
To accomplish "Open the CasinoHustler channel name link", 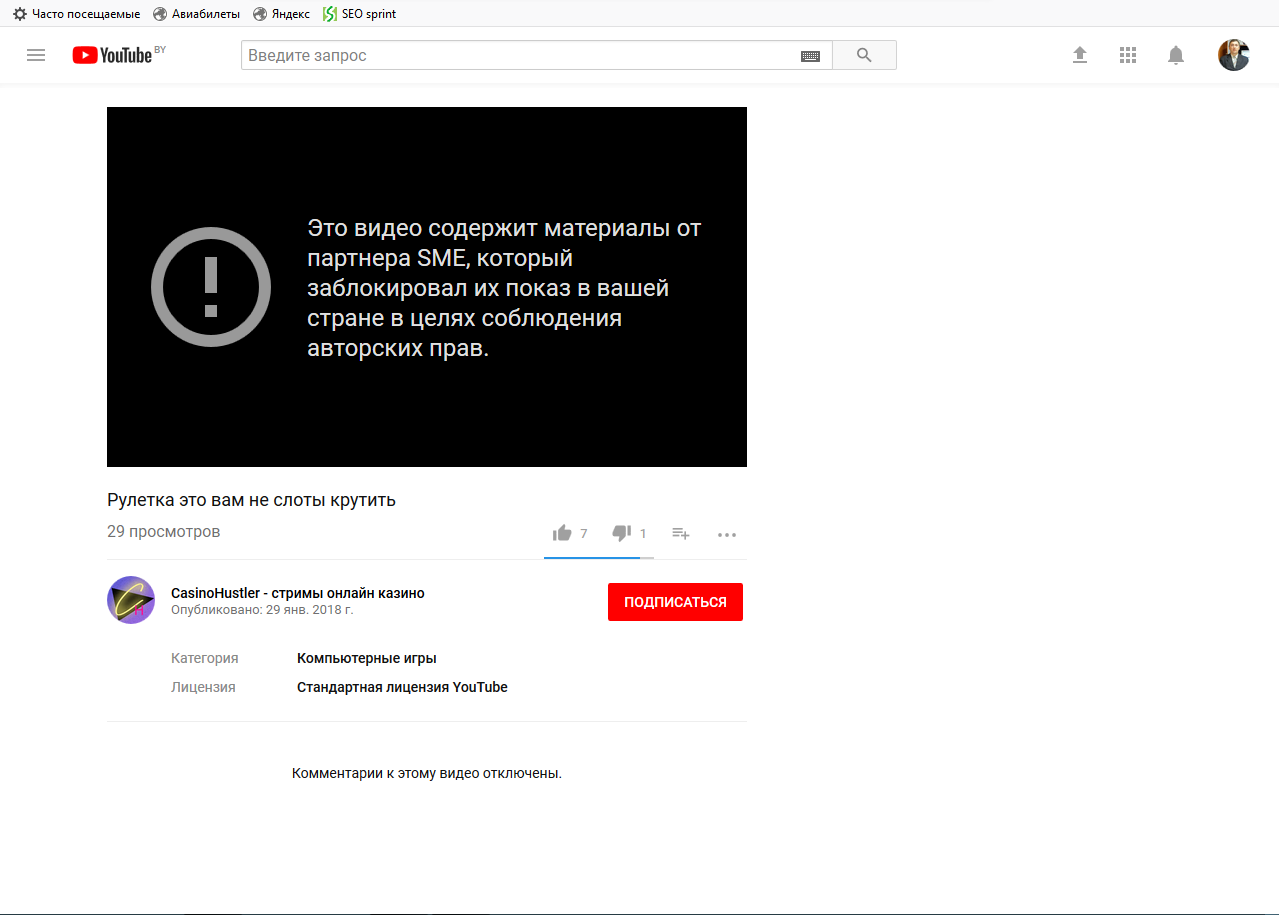I will click(297, 593).
